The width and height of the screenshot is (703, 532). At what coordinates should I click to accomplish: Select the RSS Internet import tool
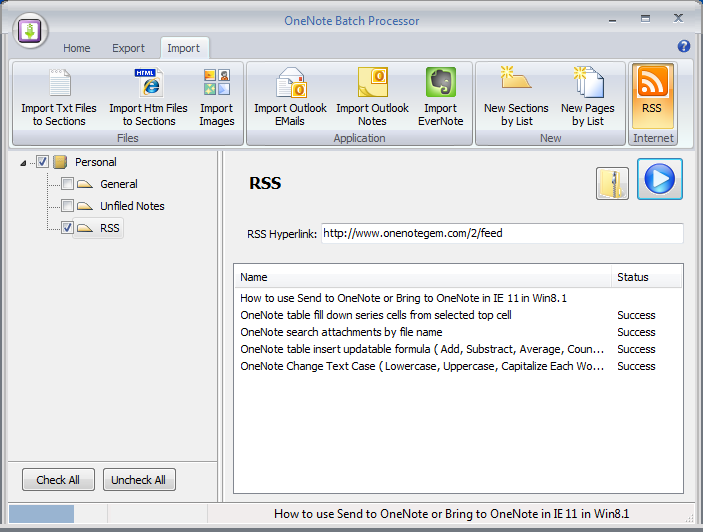(x=652, y=96)
